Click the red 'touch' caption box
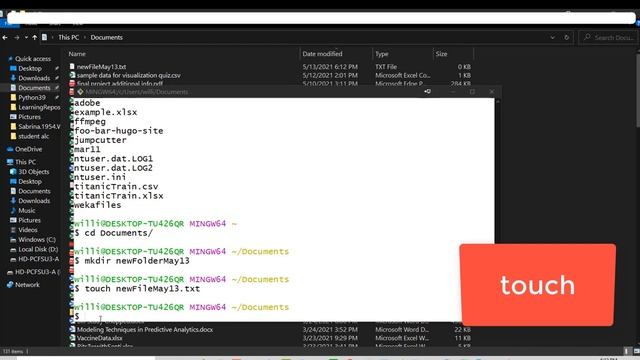 [x=538, y=284]
